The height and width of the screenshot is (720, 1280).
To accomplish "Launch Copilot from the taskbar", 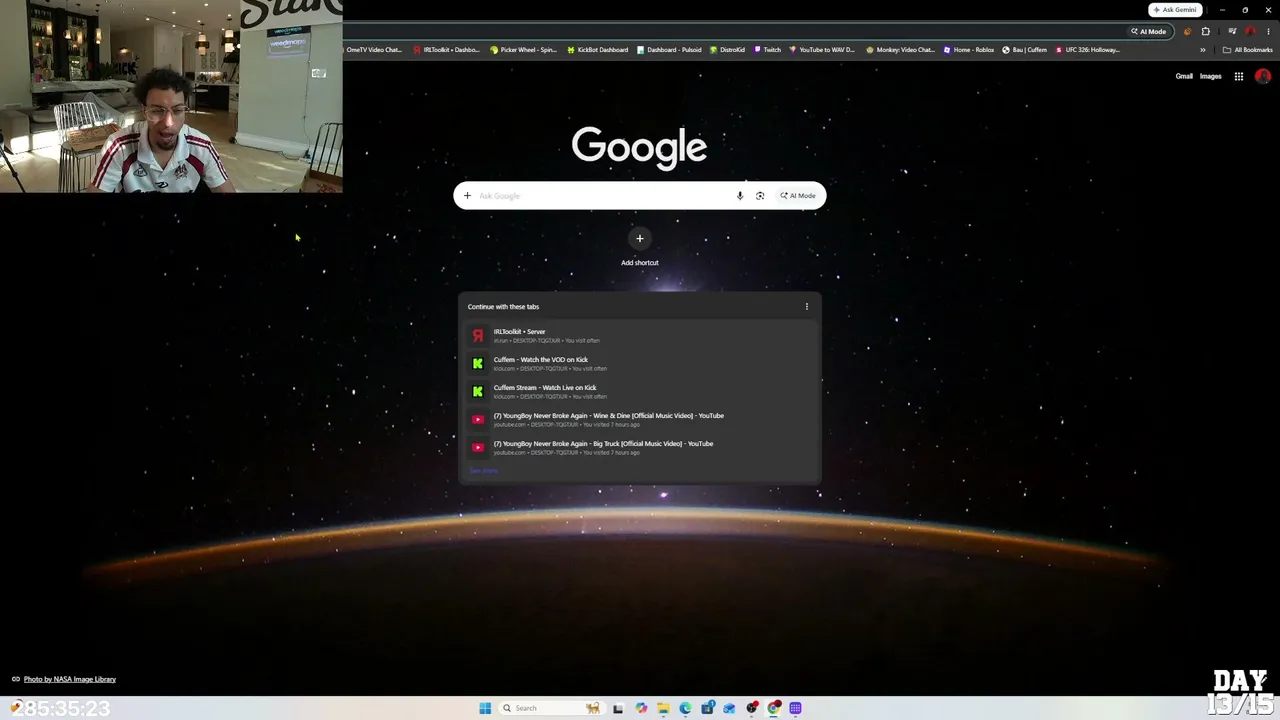I will pyautogui.click(x=641, y=708).
